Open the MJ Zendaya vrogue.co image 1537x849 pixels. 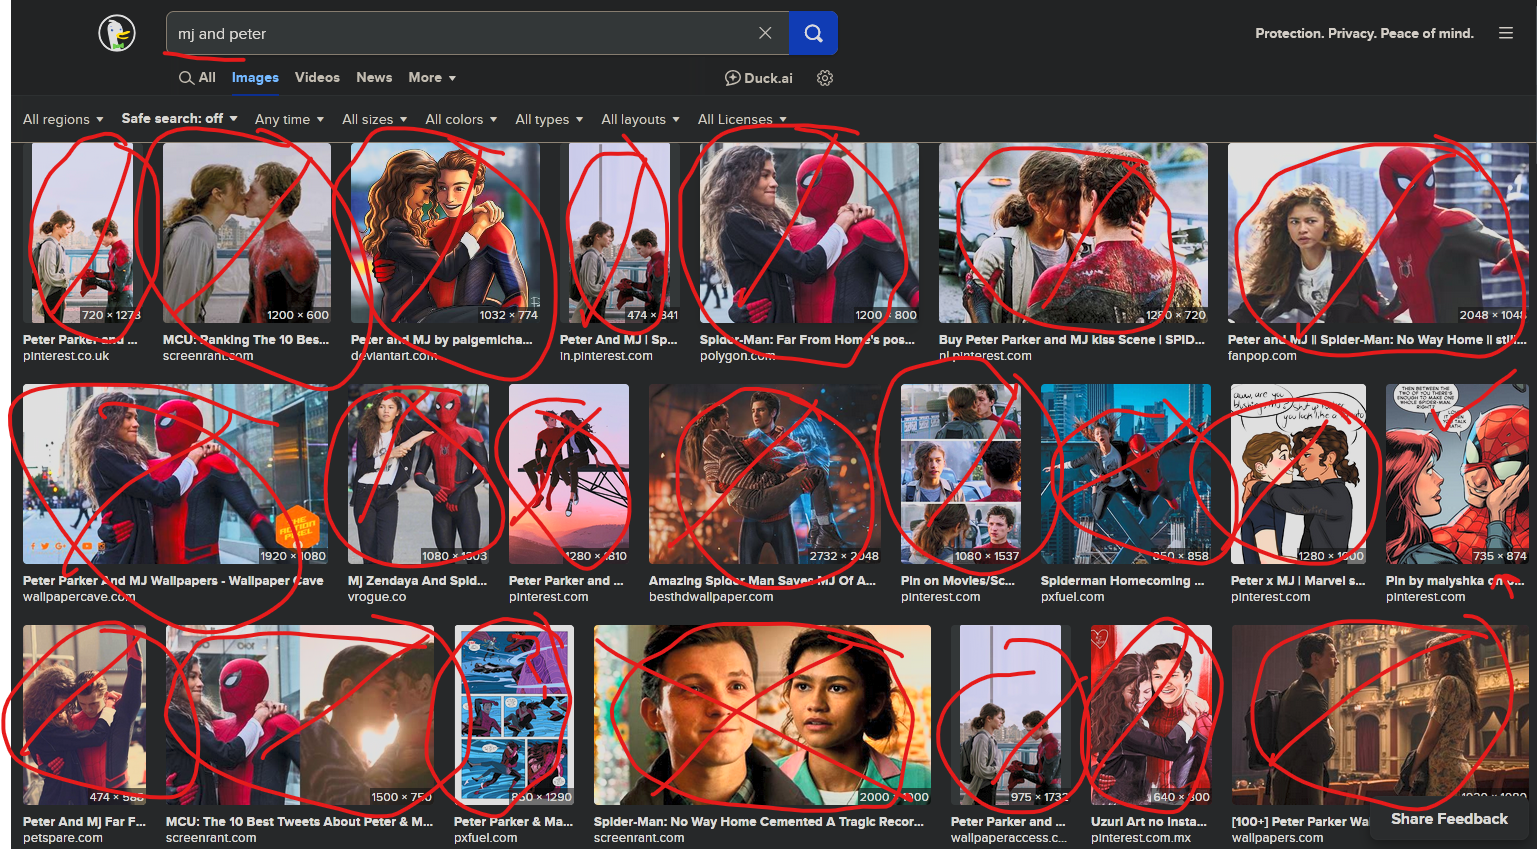click(x=418, y=474)
